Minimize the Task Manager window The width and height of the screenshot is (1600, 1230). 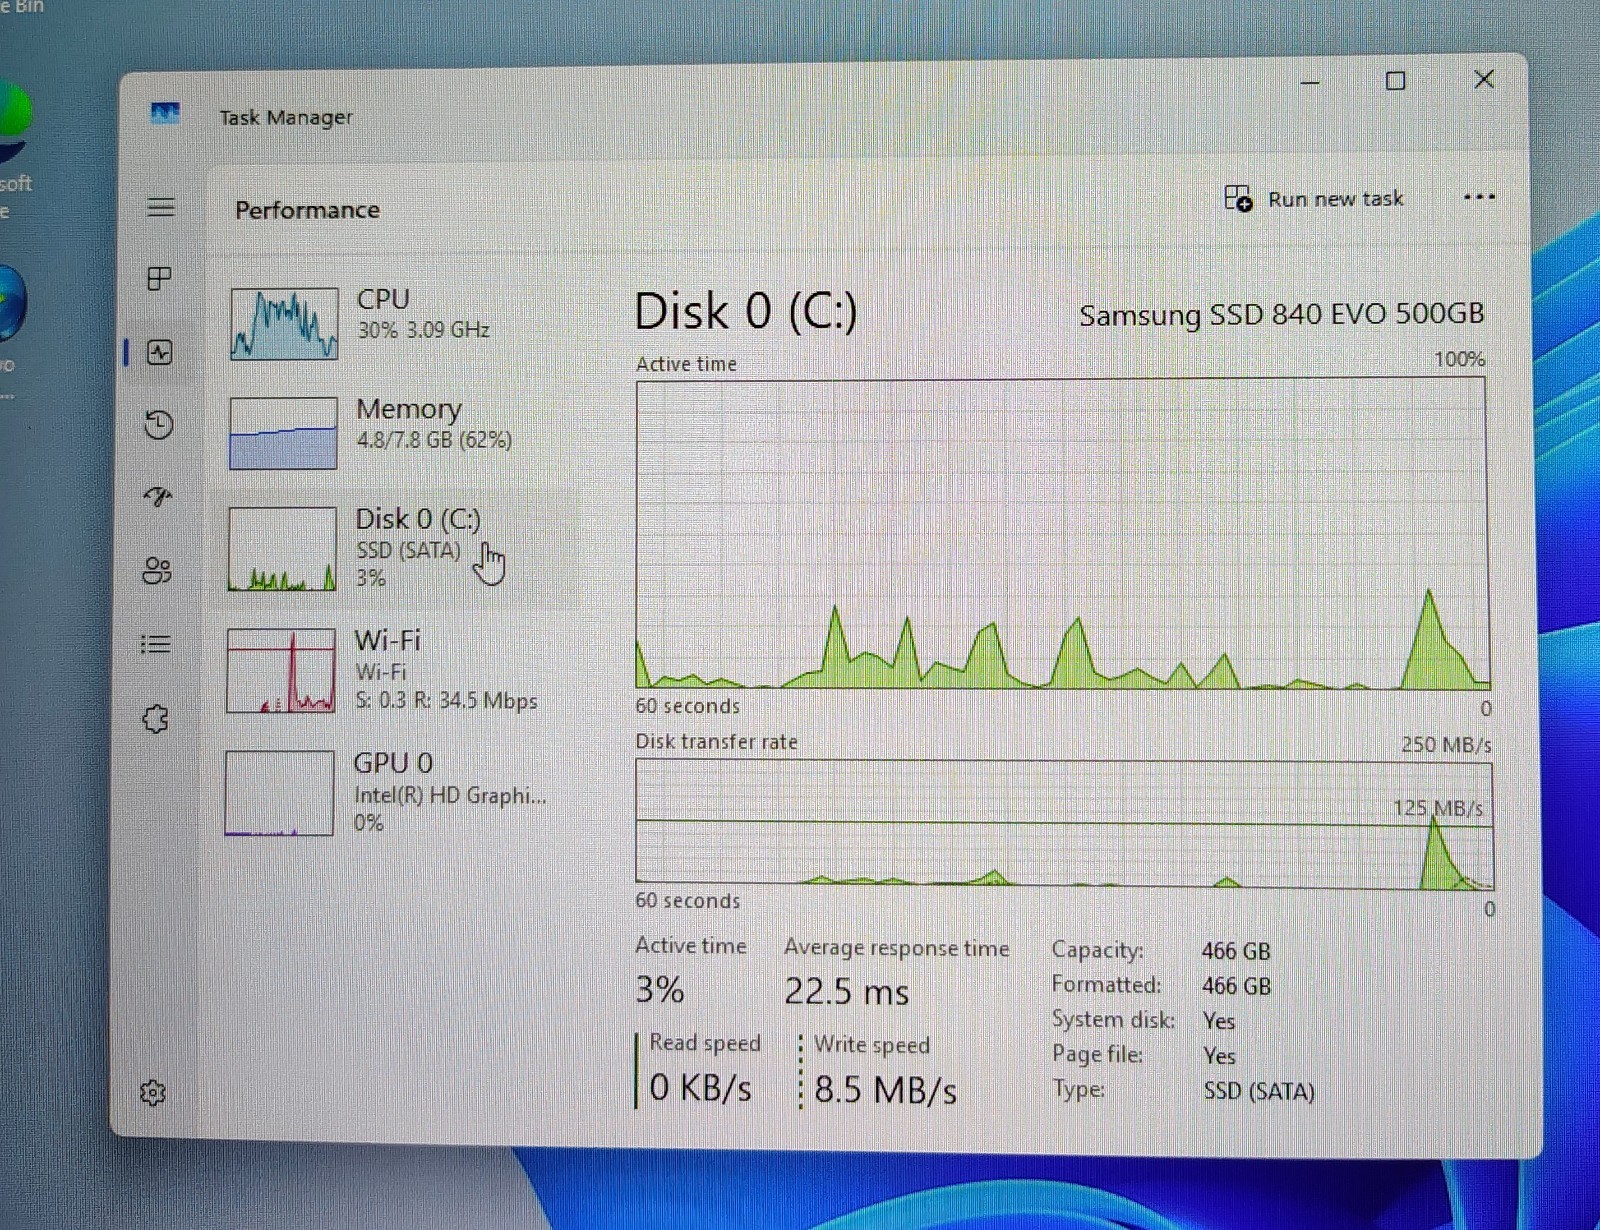[1310, 82]
